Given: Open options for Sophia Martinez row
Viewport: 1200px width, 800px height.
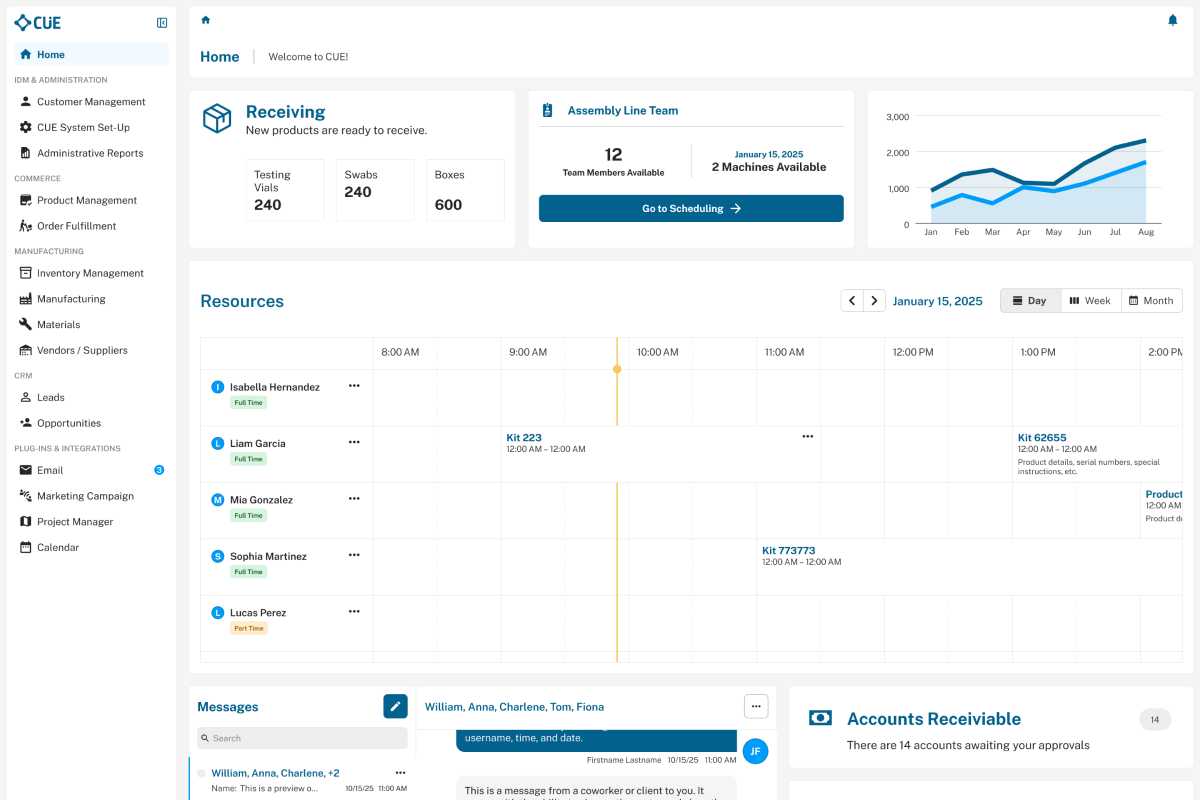Looking at the screenshot, I should (354, 555).
